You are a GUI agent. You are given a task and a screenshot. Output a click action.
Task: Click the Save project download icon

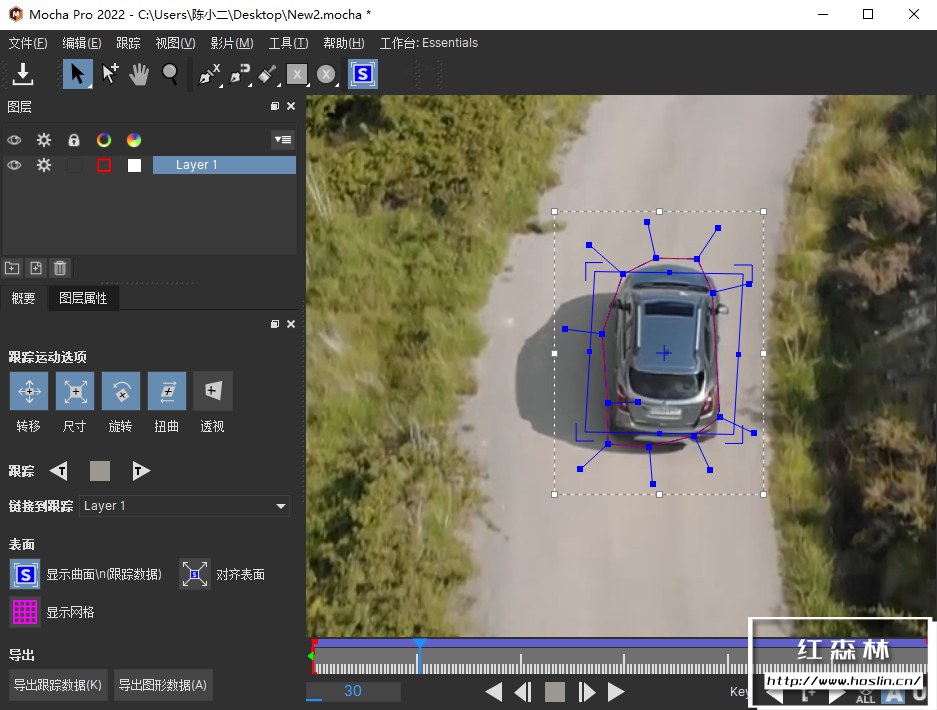point(23,73)
